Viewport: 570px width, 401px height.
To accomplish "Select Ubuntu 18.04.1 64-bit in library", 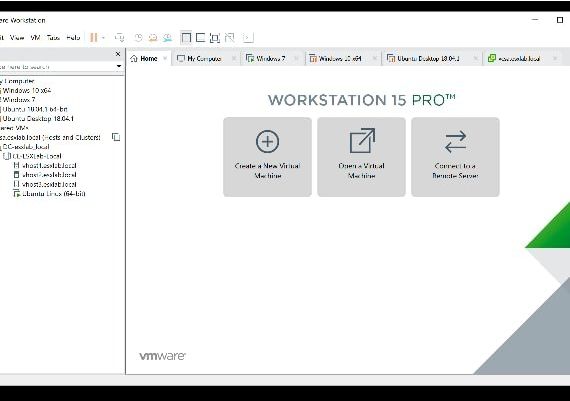I will point(35,109).
